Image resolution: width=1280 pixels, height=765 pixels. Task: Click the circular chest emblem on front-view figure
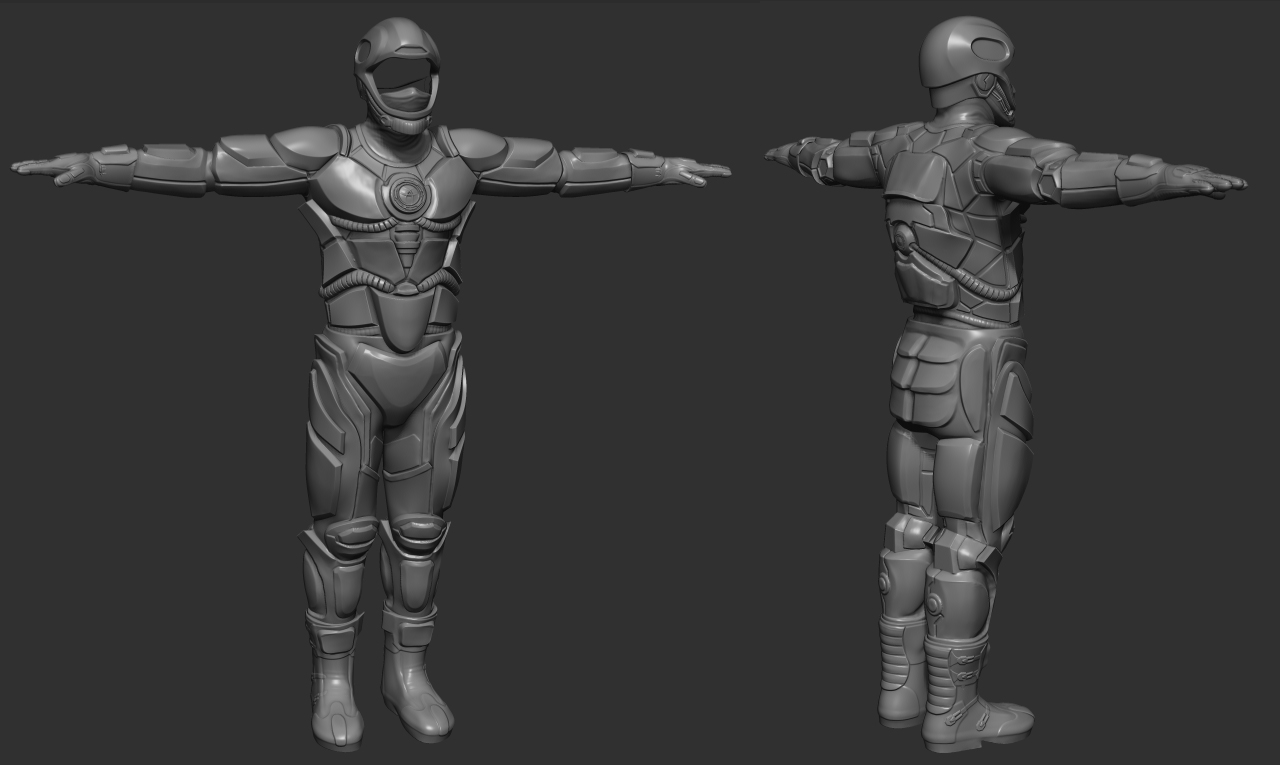408,195
